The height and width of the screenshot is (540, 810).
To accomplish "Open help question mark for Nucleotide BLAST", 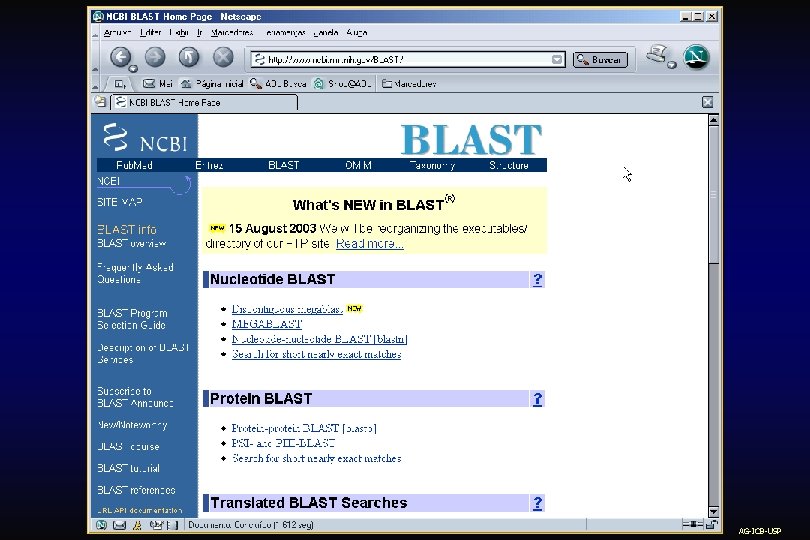I will pos(537,280).
